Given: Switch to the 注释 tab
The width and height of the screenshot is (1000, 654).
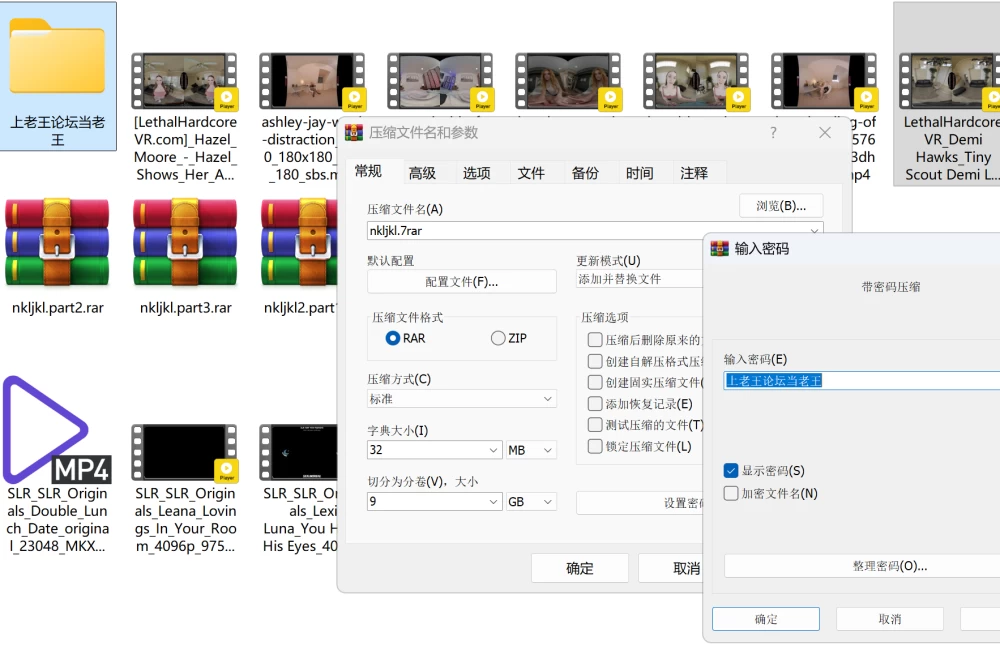Looking at the screenshot, I should click(694, 173).
